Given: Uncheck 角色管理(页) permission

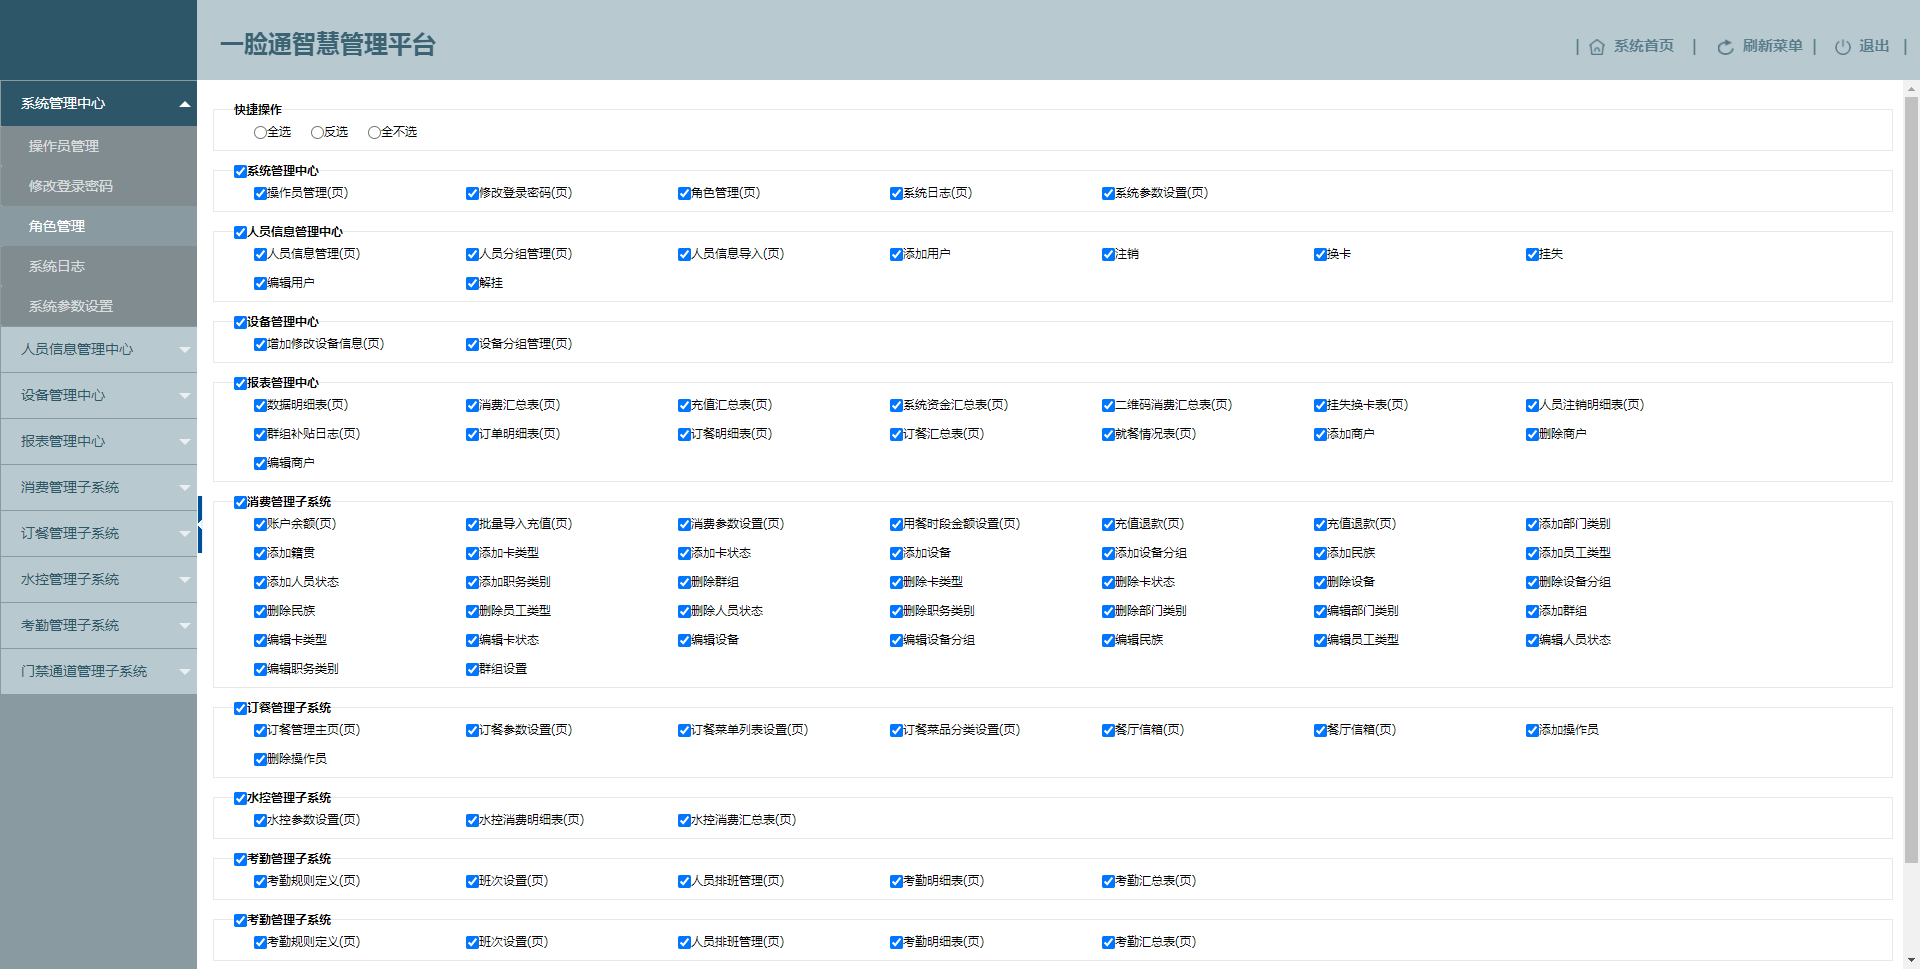Looking at the screenshot, I should [684, 193].
